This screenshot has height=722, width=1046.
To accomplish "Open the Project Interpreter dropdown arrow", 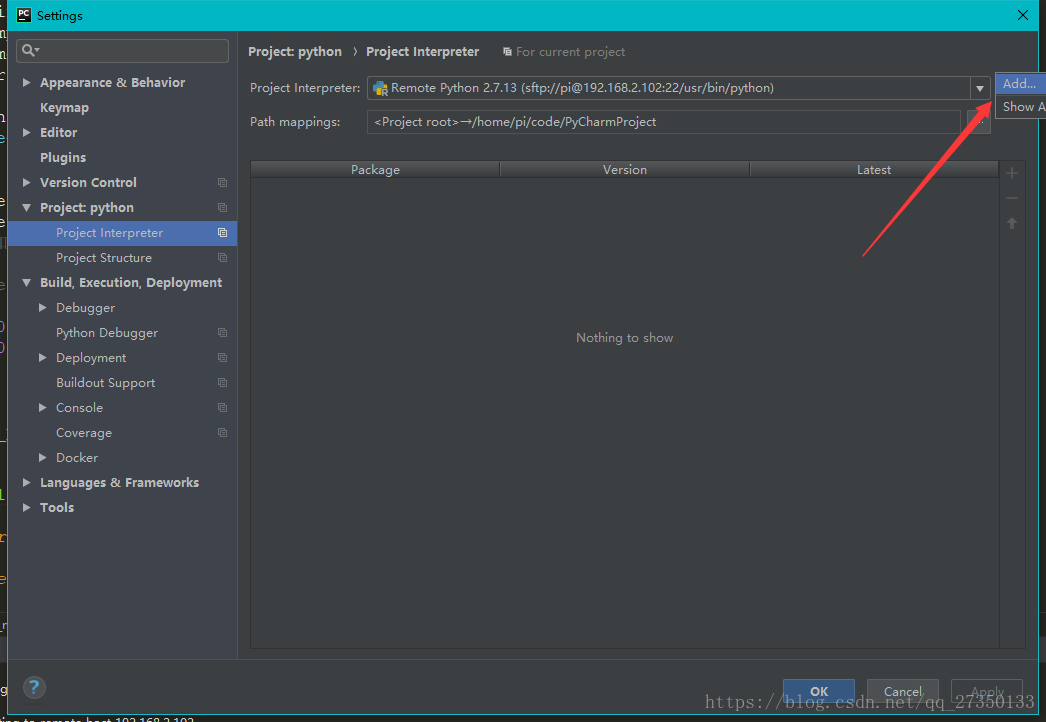I will pos(980,88).
